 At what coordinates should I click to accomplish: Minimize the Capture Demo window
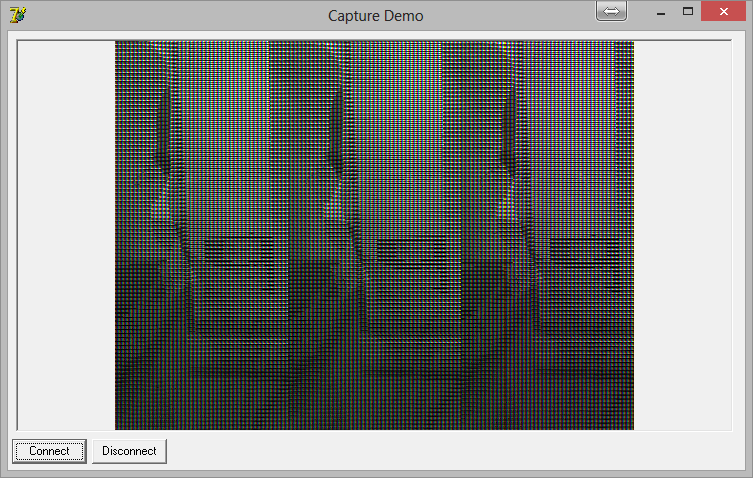pos(661,12)
